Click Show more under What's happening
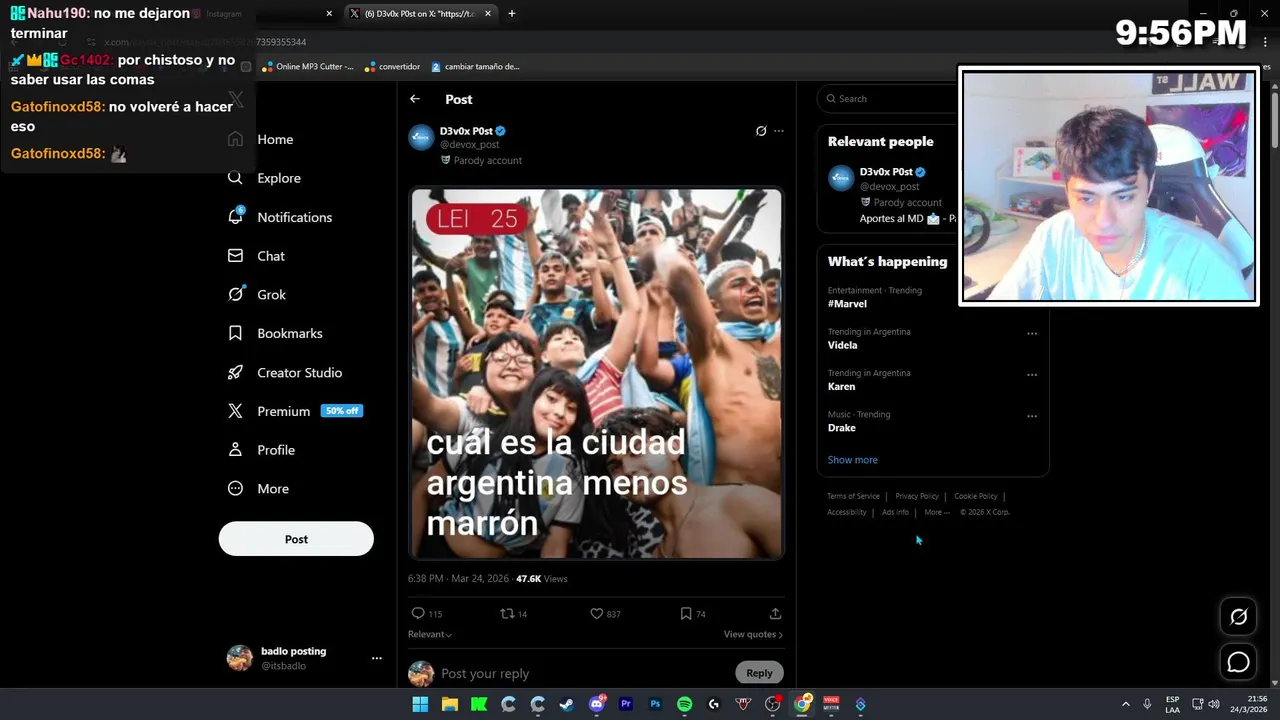The height and width of the screenshot is (720, 1280). [852, 460]
